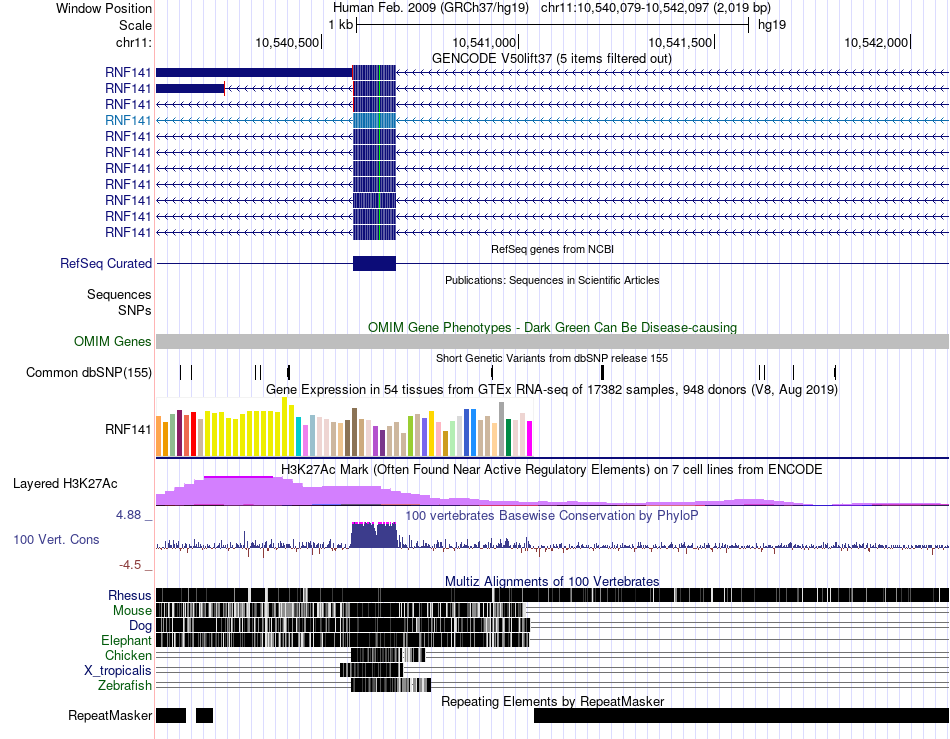Click the 10,541,500 ruler position

680,42
